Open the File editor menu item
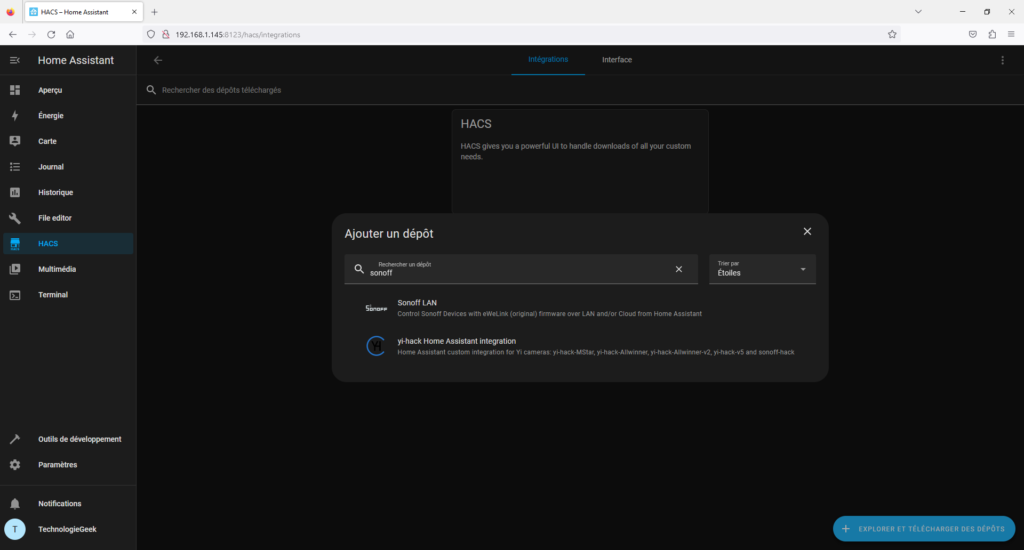 [x=68, y=218]
